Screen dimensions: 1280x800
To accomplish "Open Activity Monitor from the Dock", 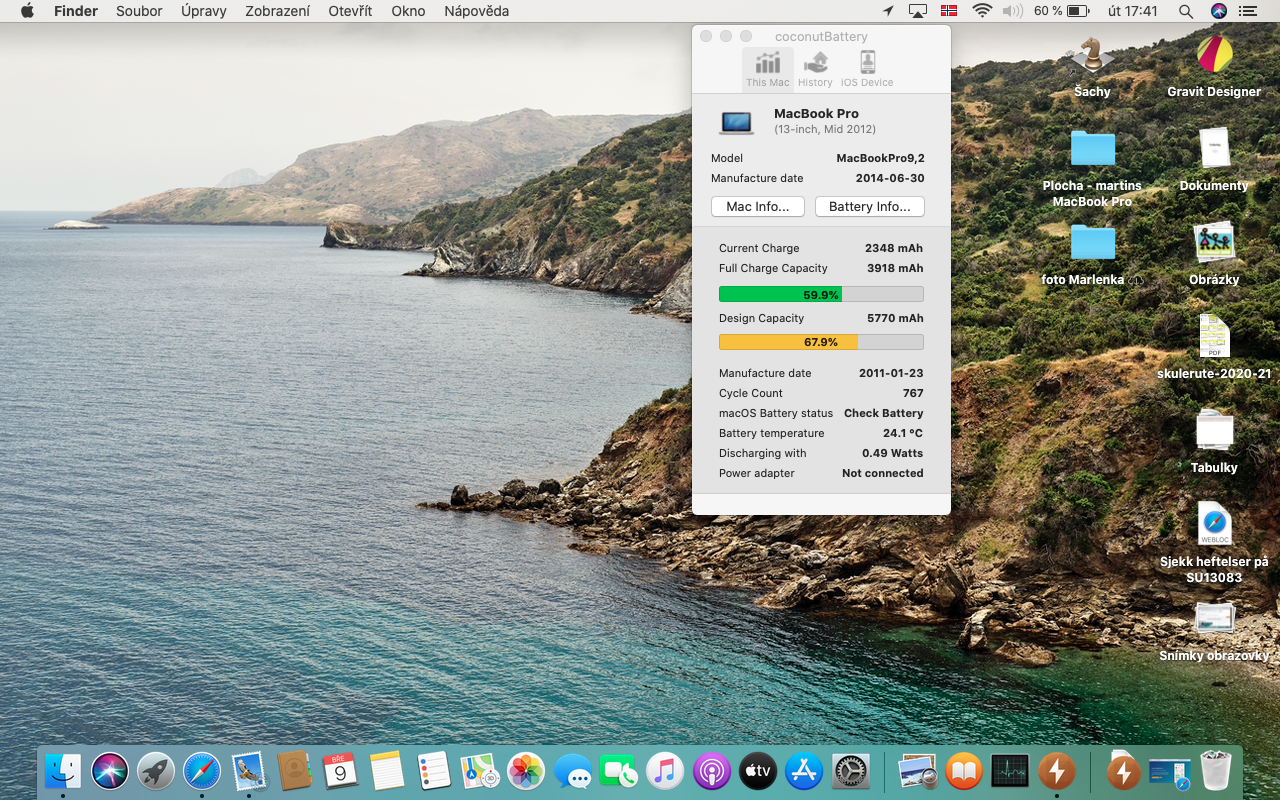I will 1010,771.
